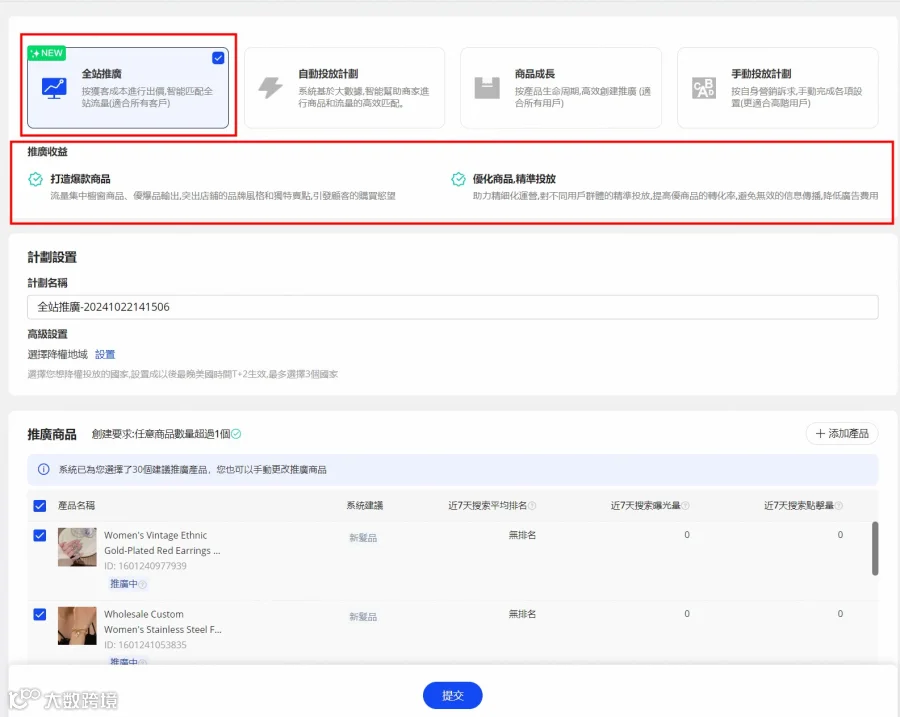Toggle the select-all checkbox beside 產品名稱
The width and height of the screenshot is (900, 717).
pyautogui.click(x=40, y=506)
